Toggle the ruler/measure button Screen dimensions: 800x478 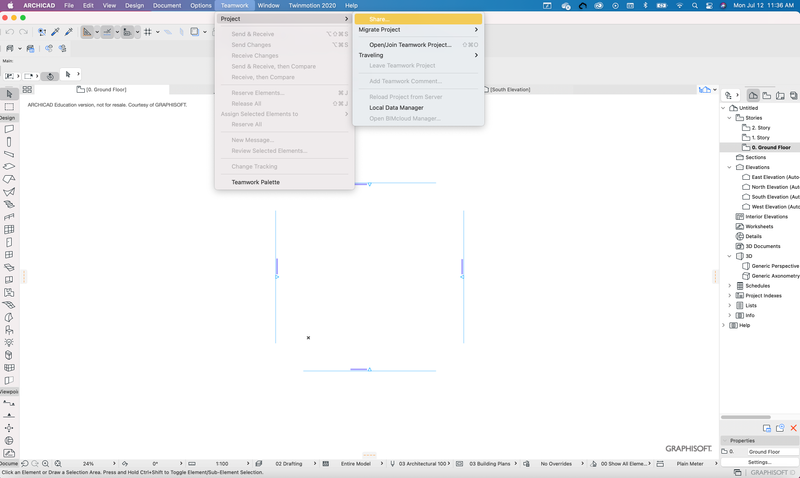click(x=127, y=32)
